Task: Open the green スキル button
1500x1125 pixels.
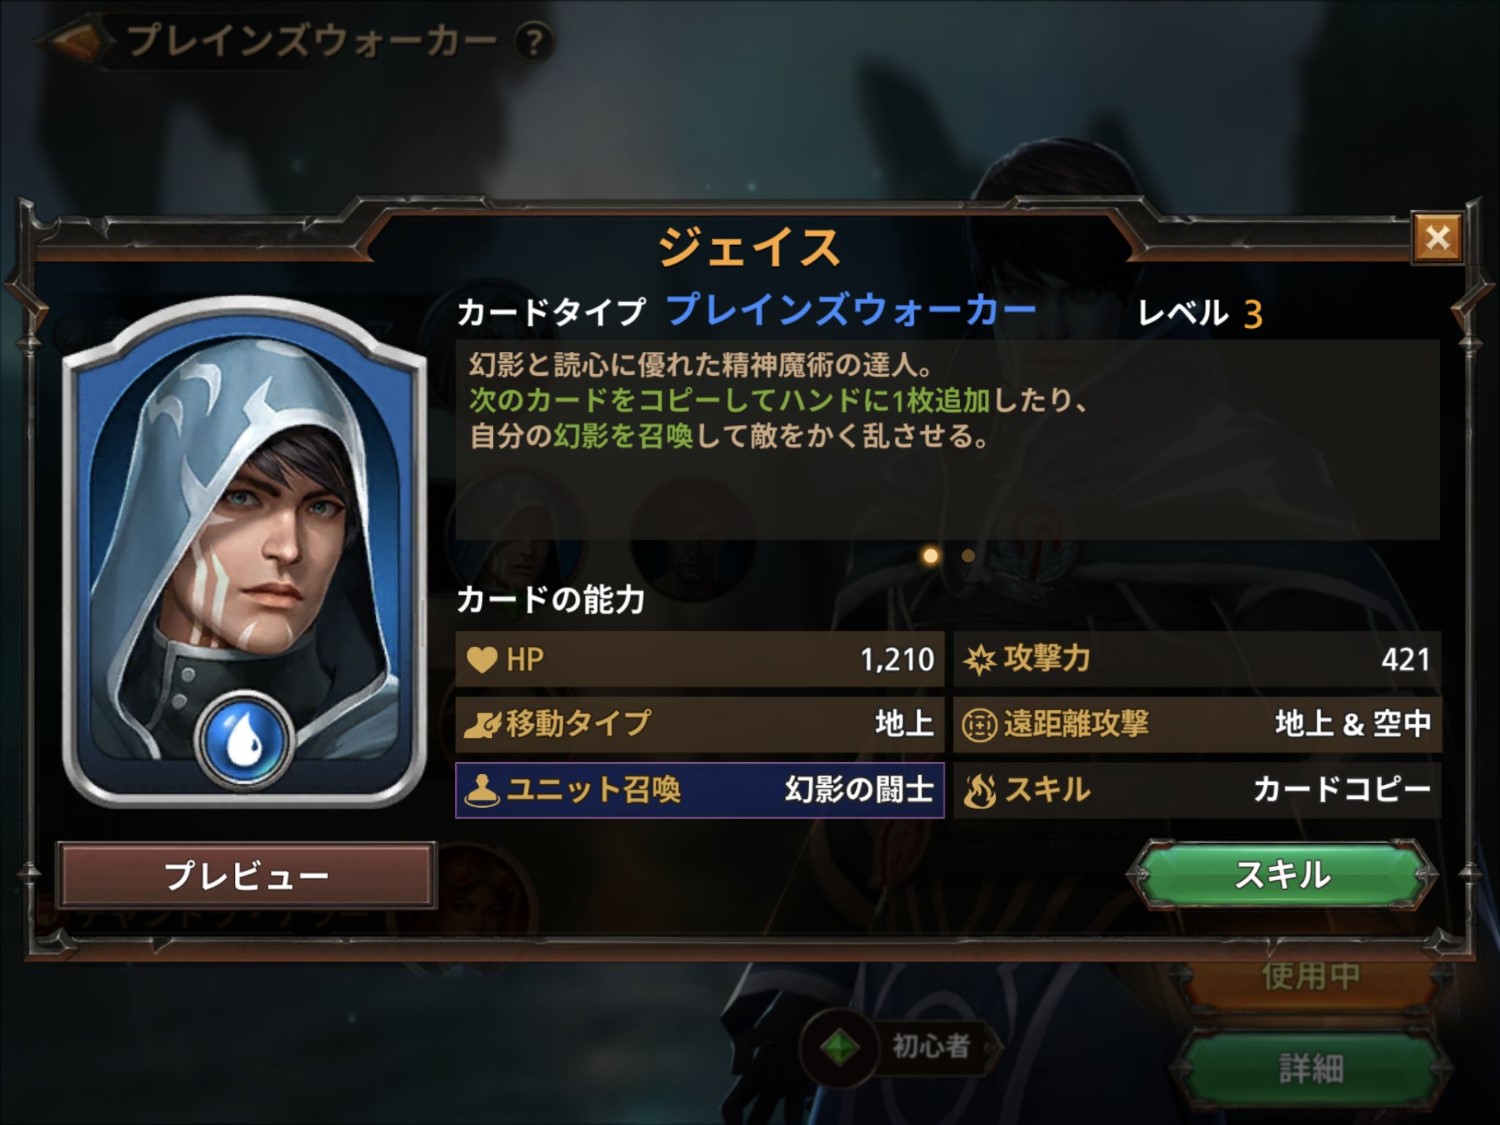Action: tap(1282, 875)
